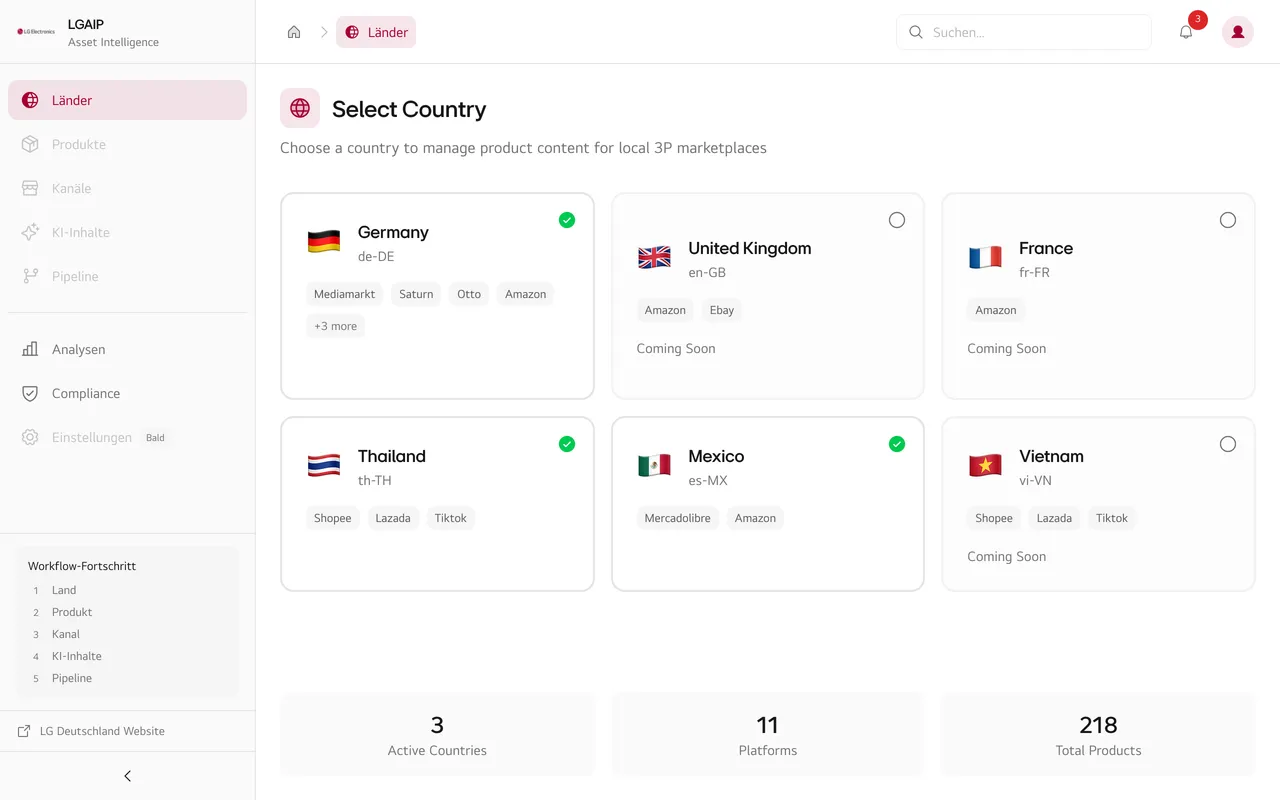Select the Vietnam radio button
Screen dimensions: 1280x800
pos(1228,444)
